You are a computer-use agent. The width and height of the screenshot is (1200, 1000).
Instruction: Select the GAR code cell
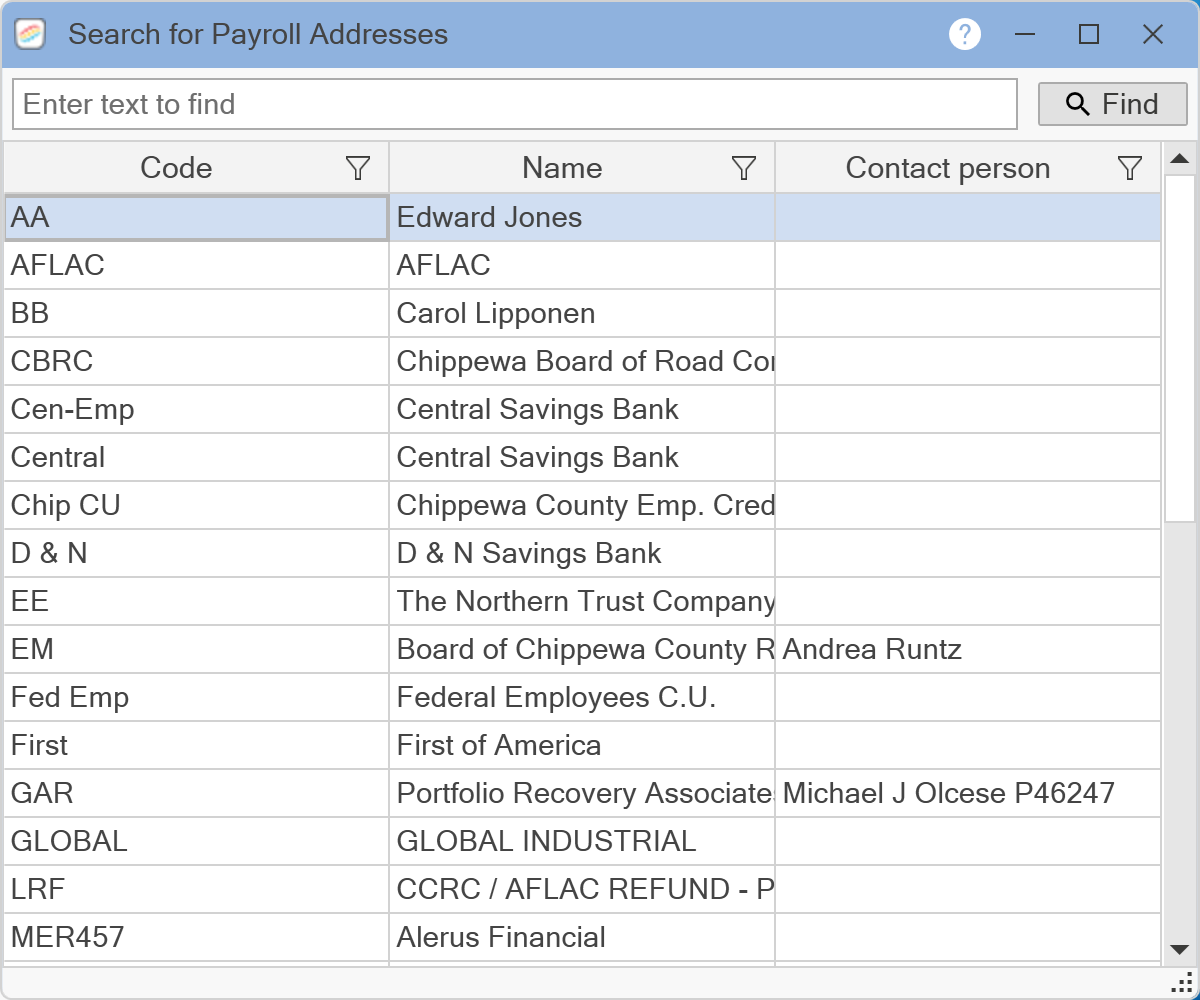click(196, 794)
